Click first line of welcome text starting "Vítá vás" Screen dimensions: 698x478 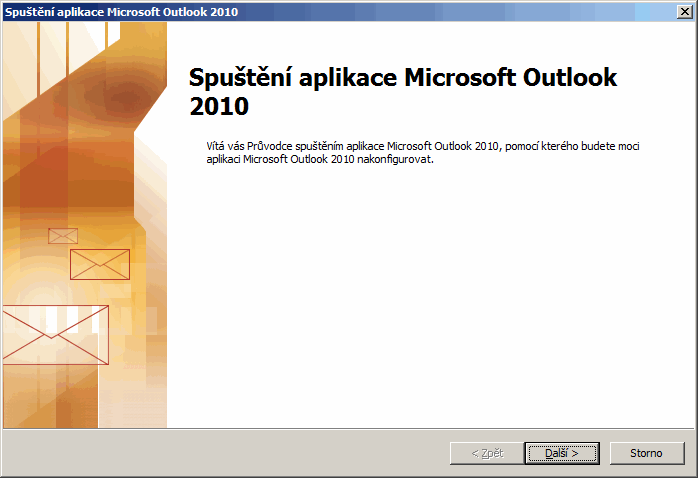[420, 146]
